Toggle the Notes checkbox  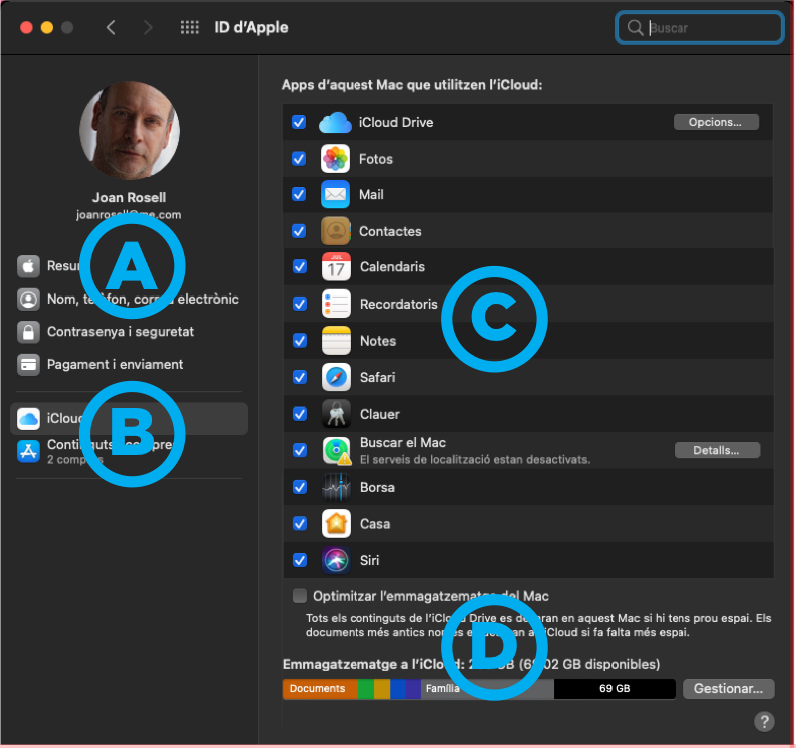point(300,341)
